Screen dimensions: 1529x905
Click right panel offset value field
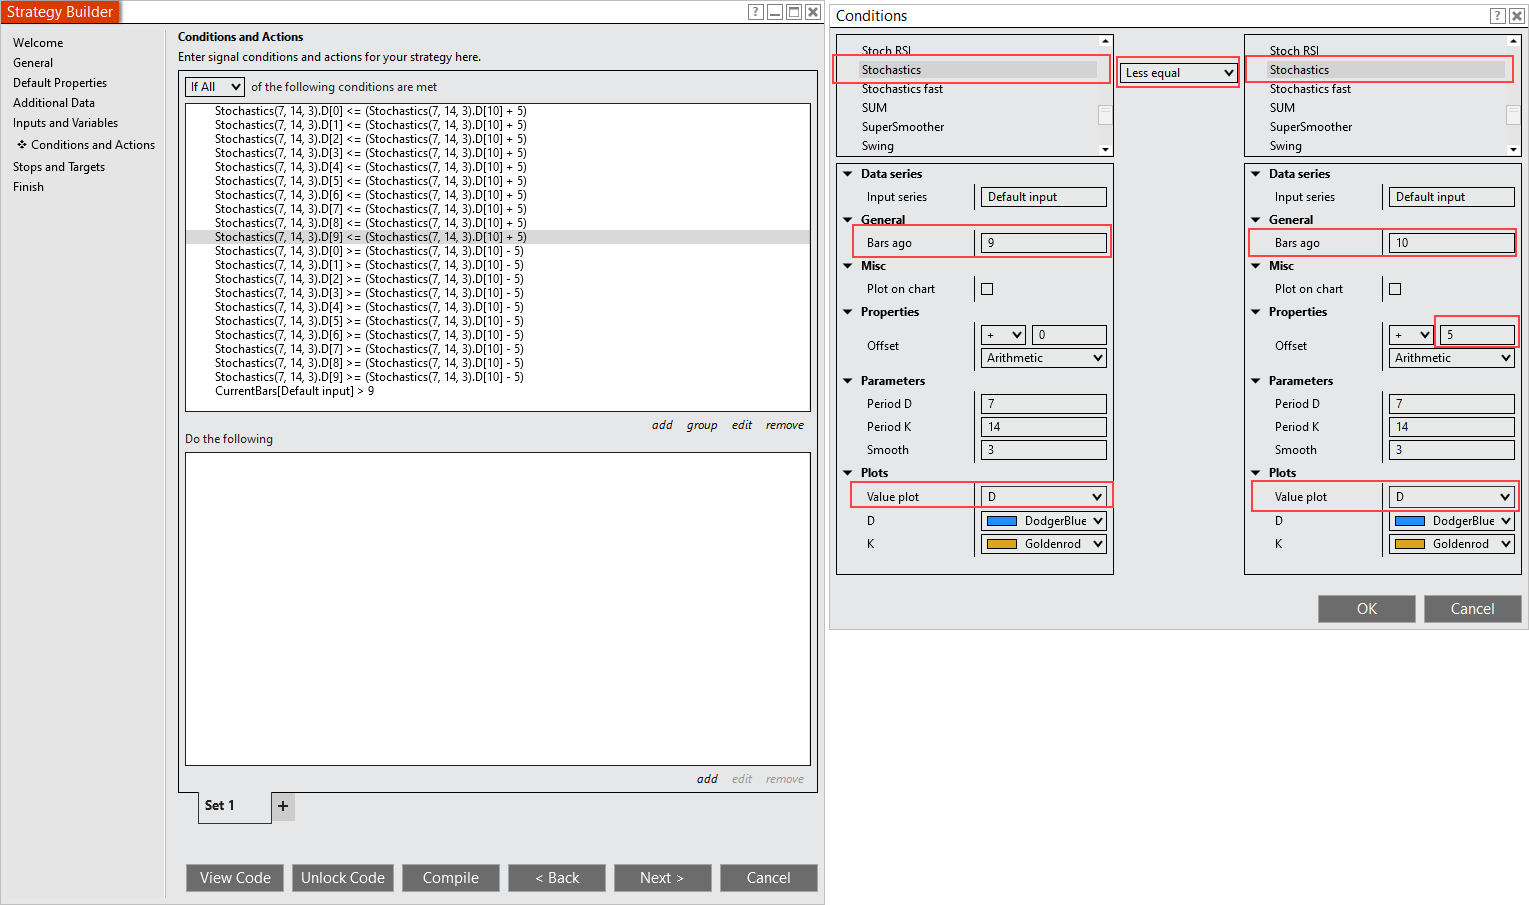coord(1476,335)
